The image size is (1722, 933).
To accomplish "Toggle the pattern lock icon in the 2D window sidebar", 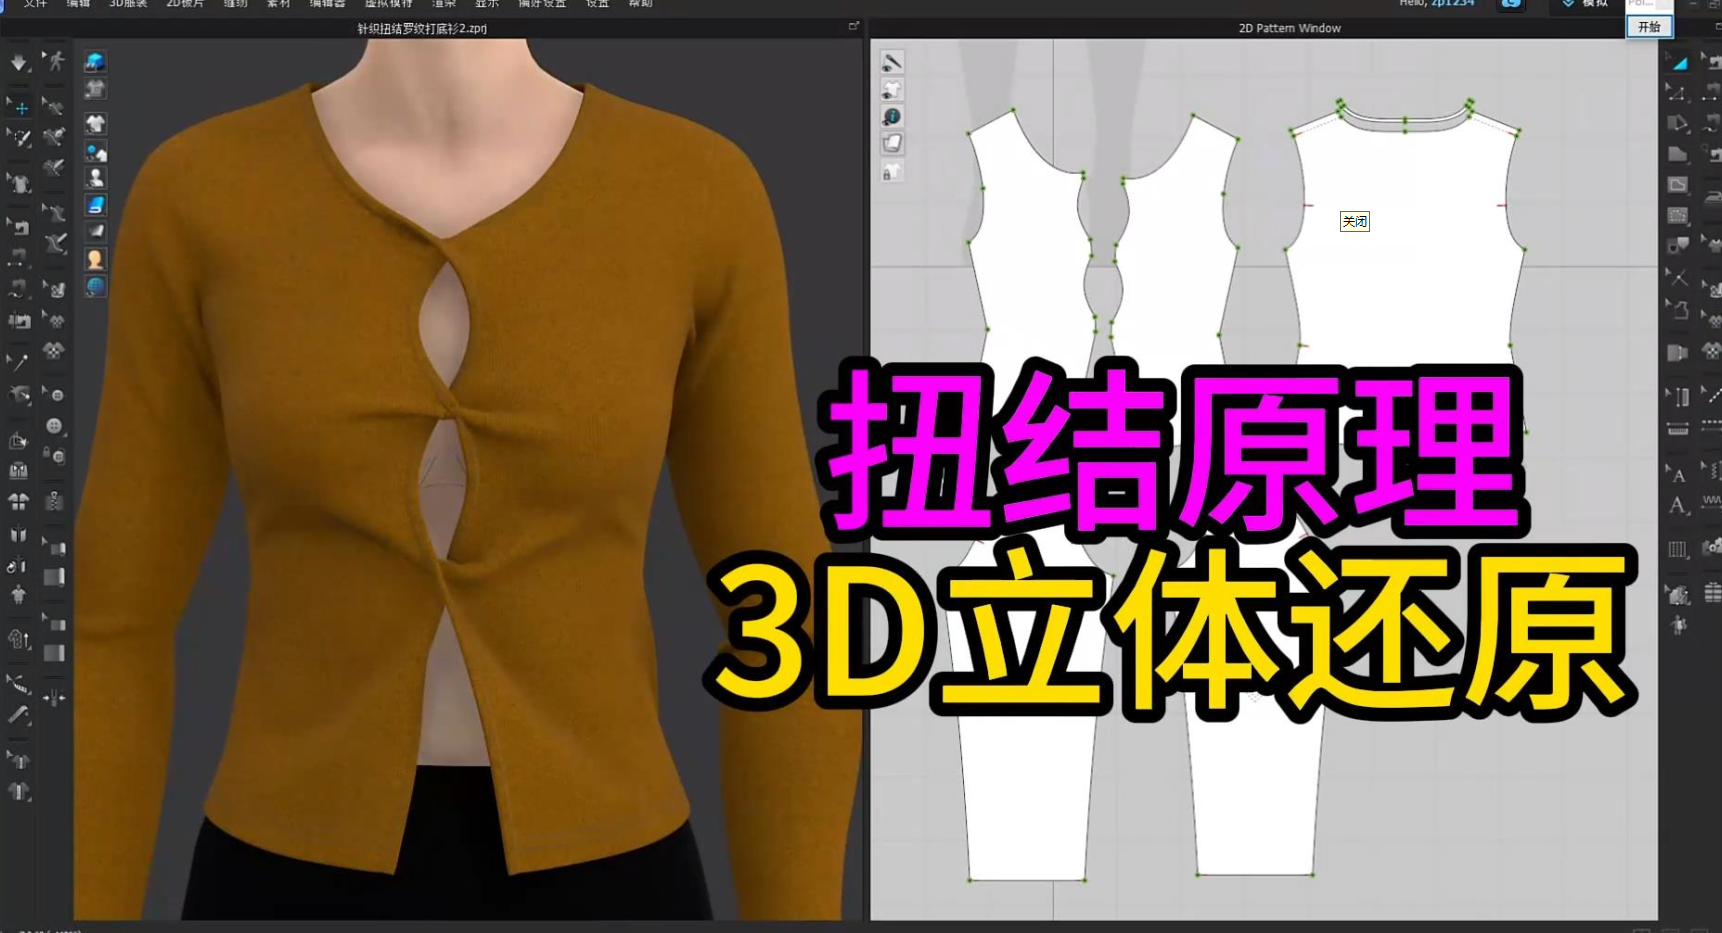I will [x=893, y=171].
